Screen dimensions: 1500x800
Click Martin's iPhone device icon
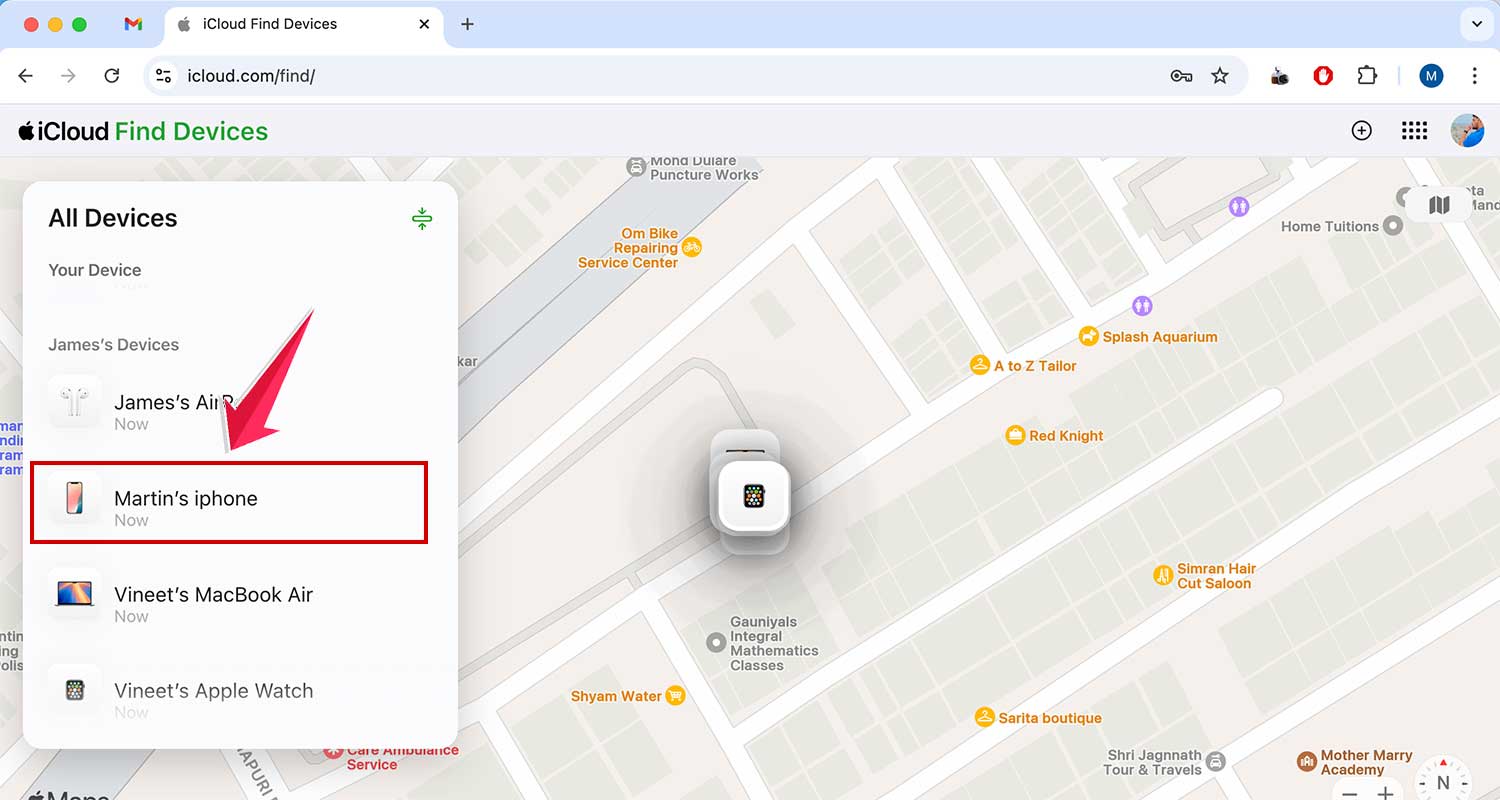74,500
